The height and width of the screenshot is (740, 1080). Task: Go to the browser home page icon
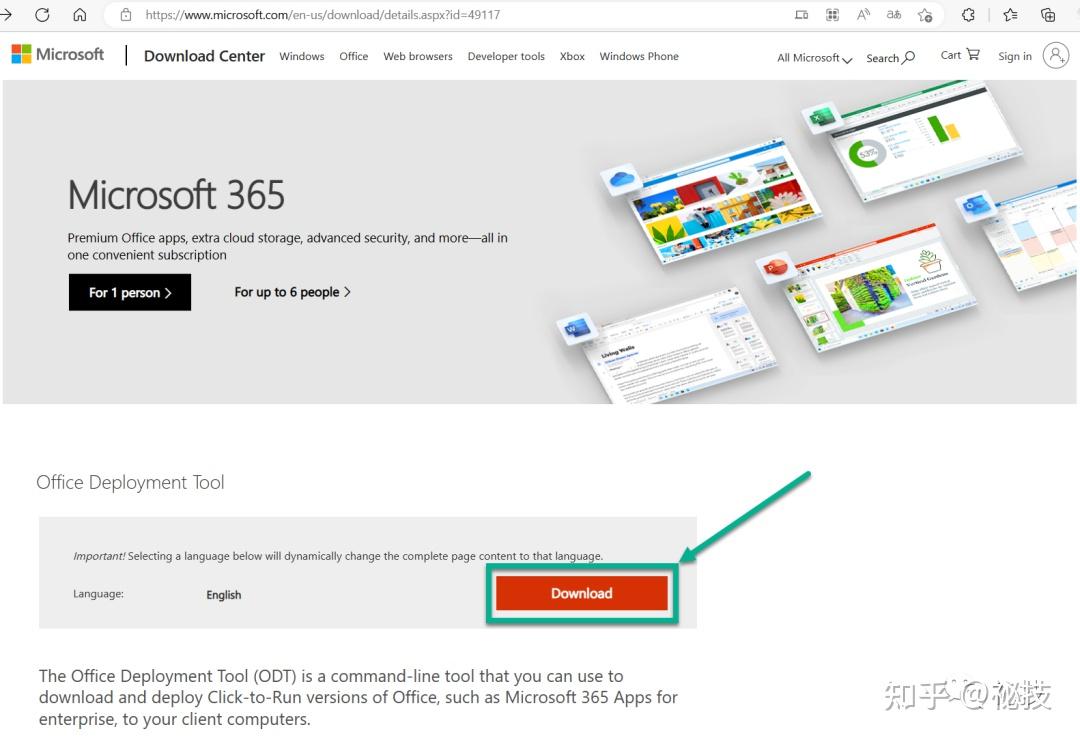pos(80,14)
